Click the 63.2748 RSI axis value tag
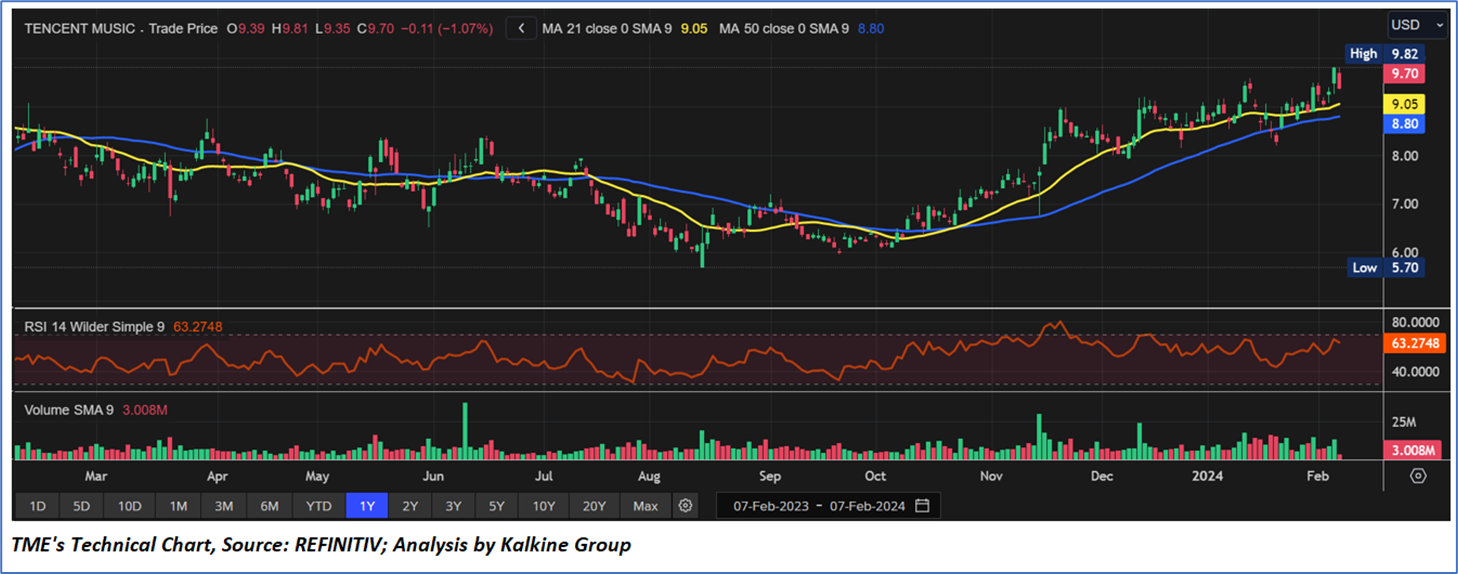Viewport: 1458px width, 574px height. (1414, 343)
